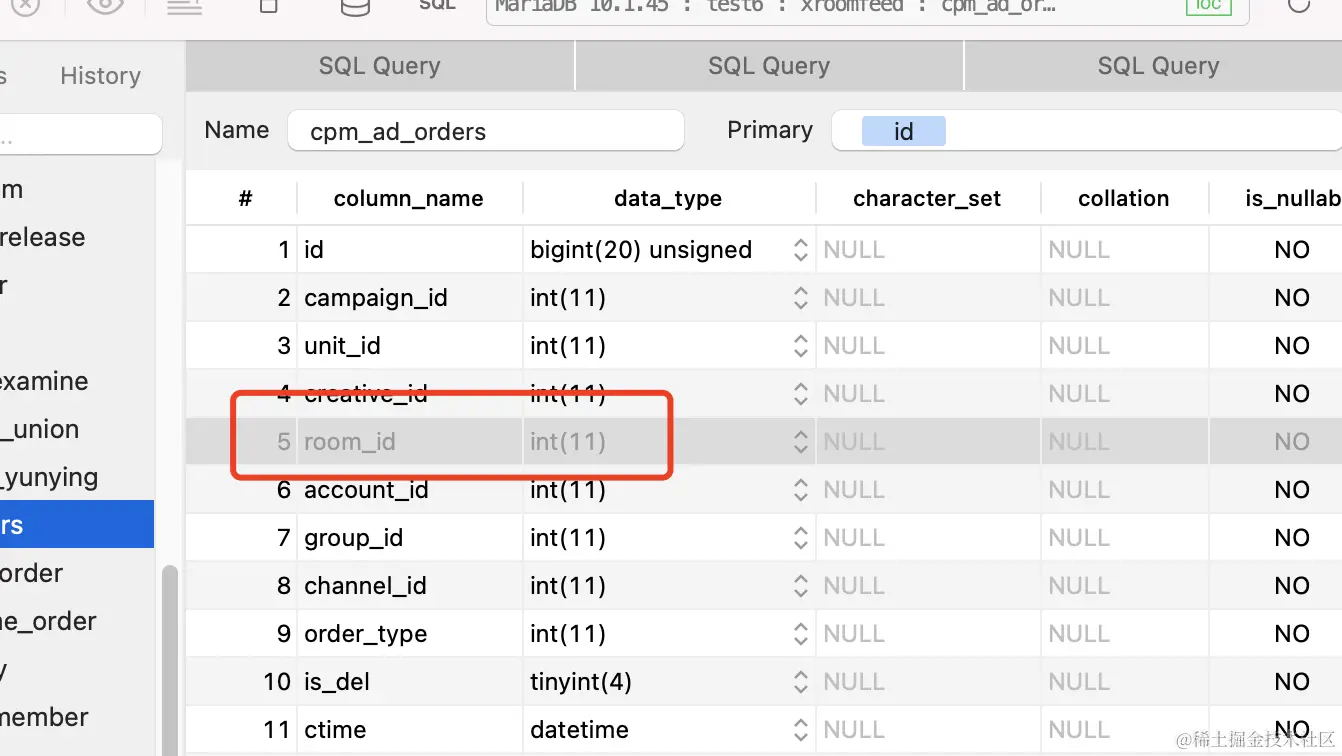Open data type dropdown for creative_id row
Image resolution: width=1342 pixels, height=756 pixels.
(x=800, y=394)
